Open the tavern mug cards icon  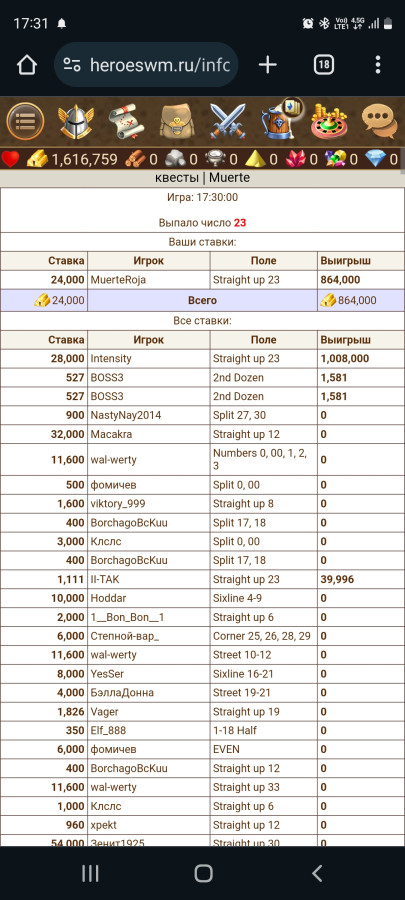[x=281, y=119]
